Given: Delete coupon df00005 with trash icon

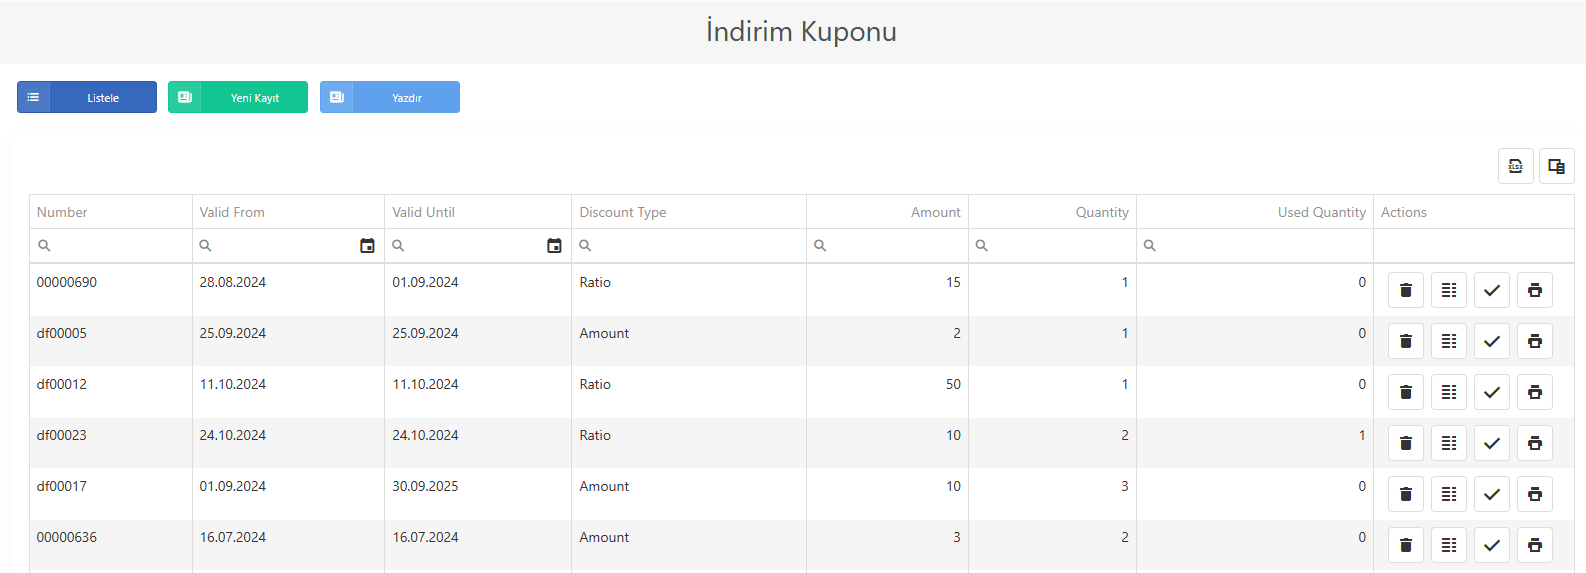Looking at the screenshot, I should (x=1406, y=341).
